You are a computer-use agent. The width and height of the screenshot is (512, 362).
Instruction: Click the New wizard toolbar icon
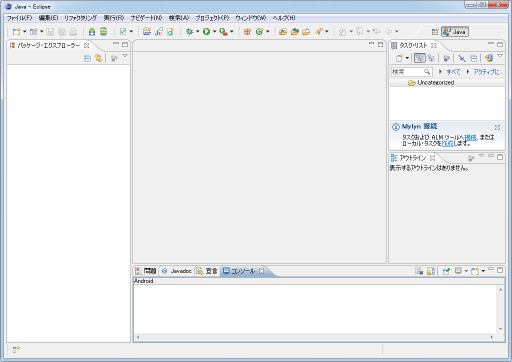(16, 32)
